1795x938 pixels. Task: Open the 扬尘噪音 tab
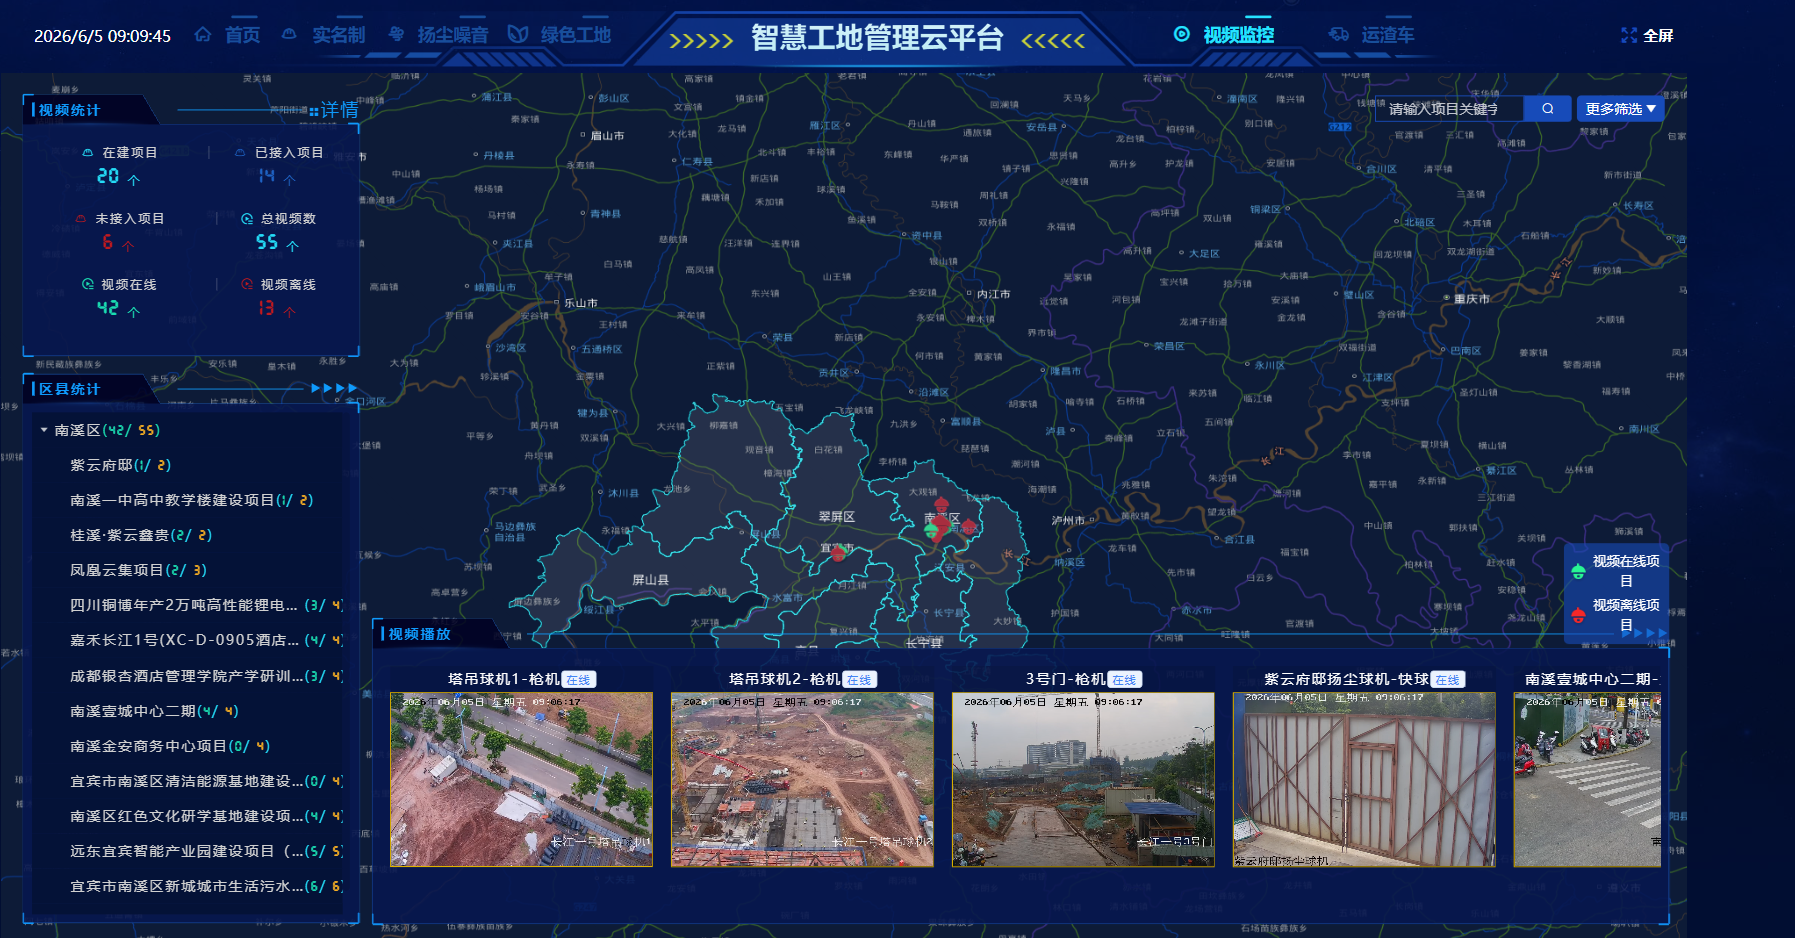pos(453,35)
